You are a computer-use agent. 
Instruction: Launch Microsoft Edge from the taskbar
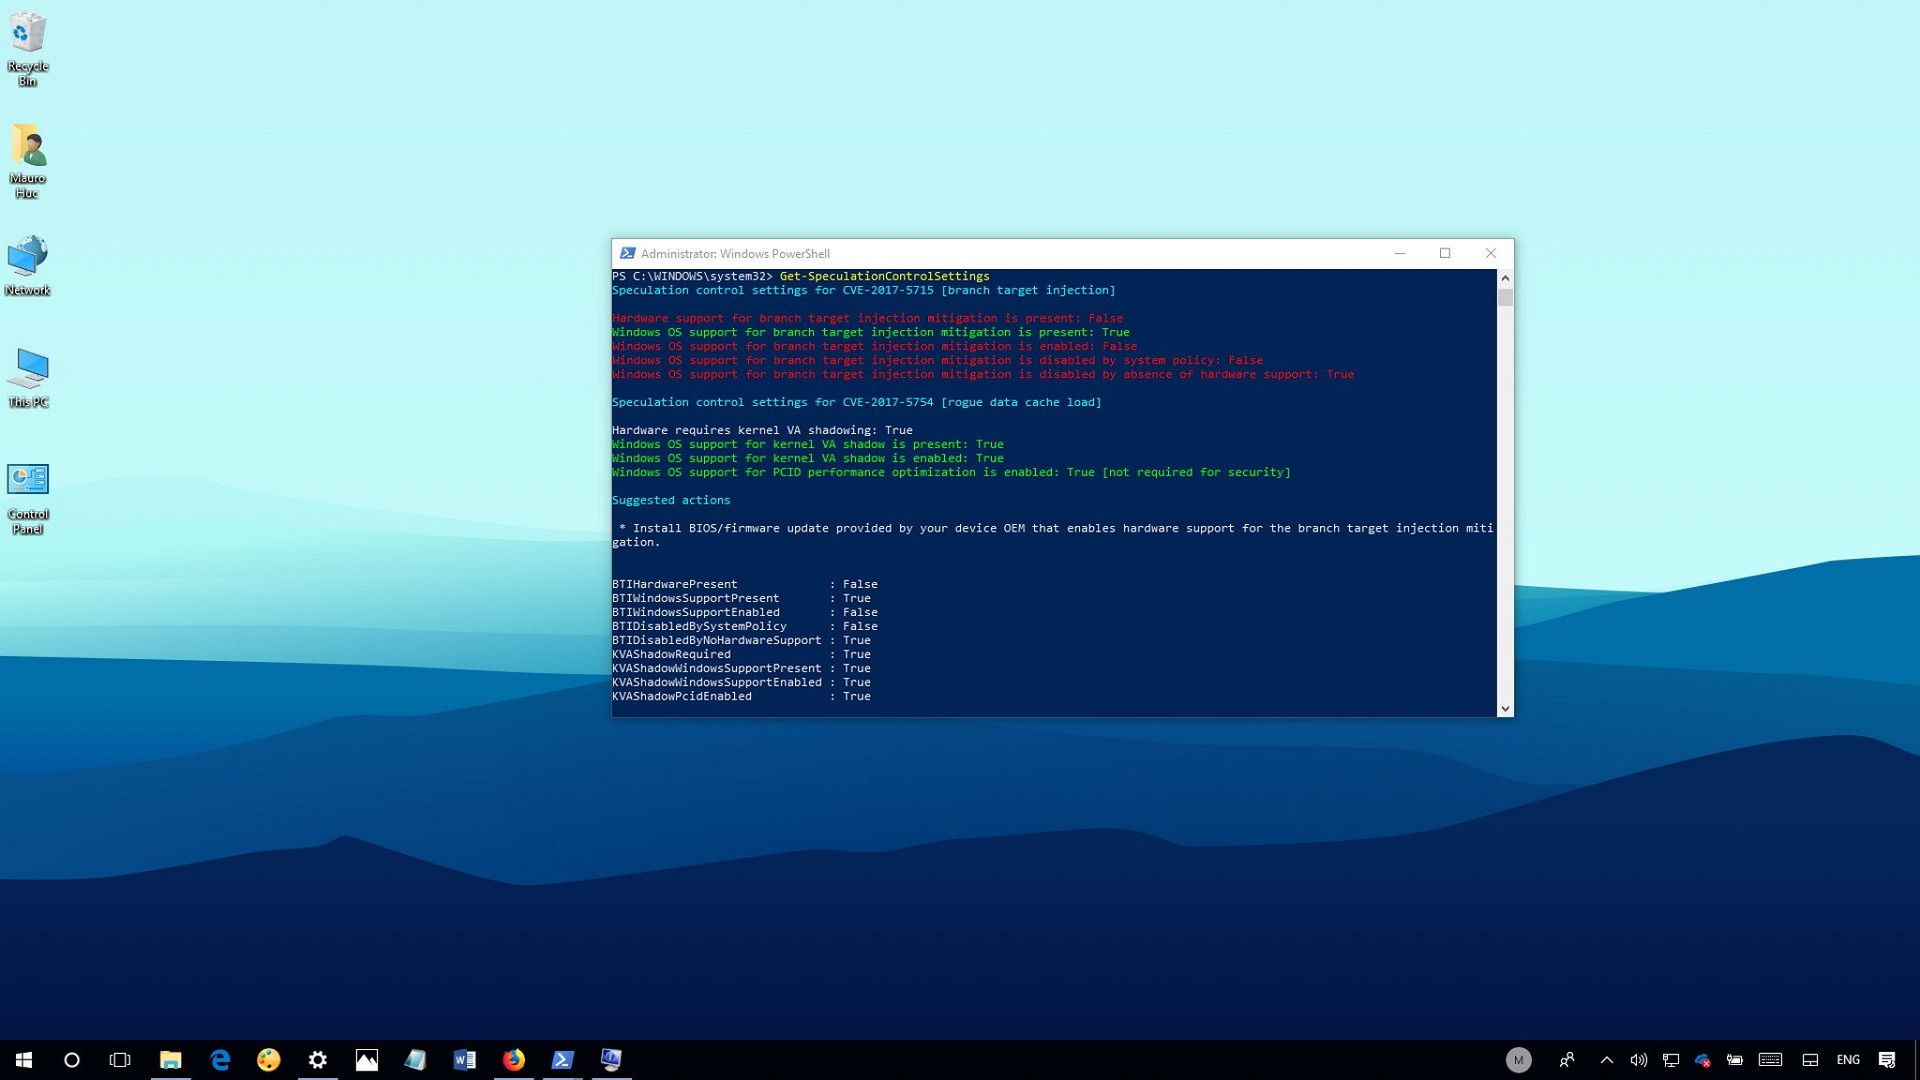220,1060
